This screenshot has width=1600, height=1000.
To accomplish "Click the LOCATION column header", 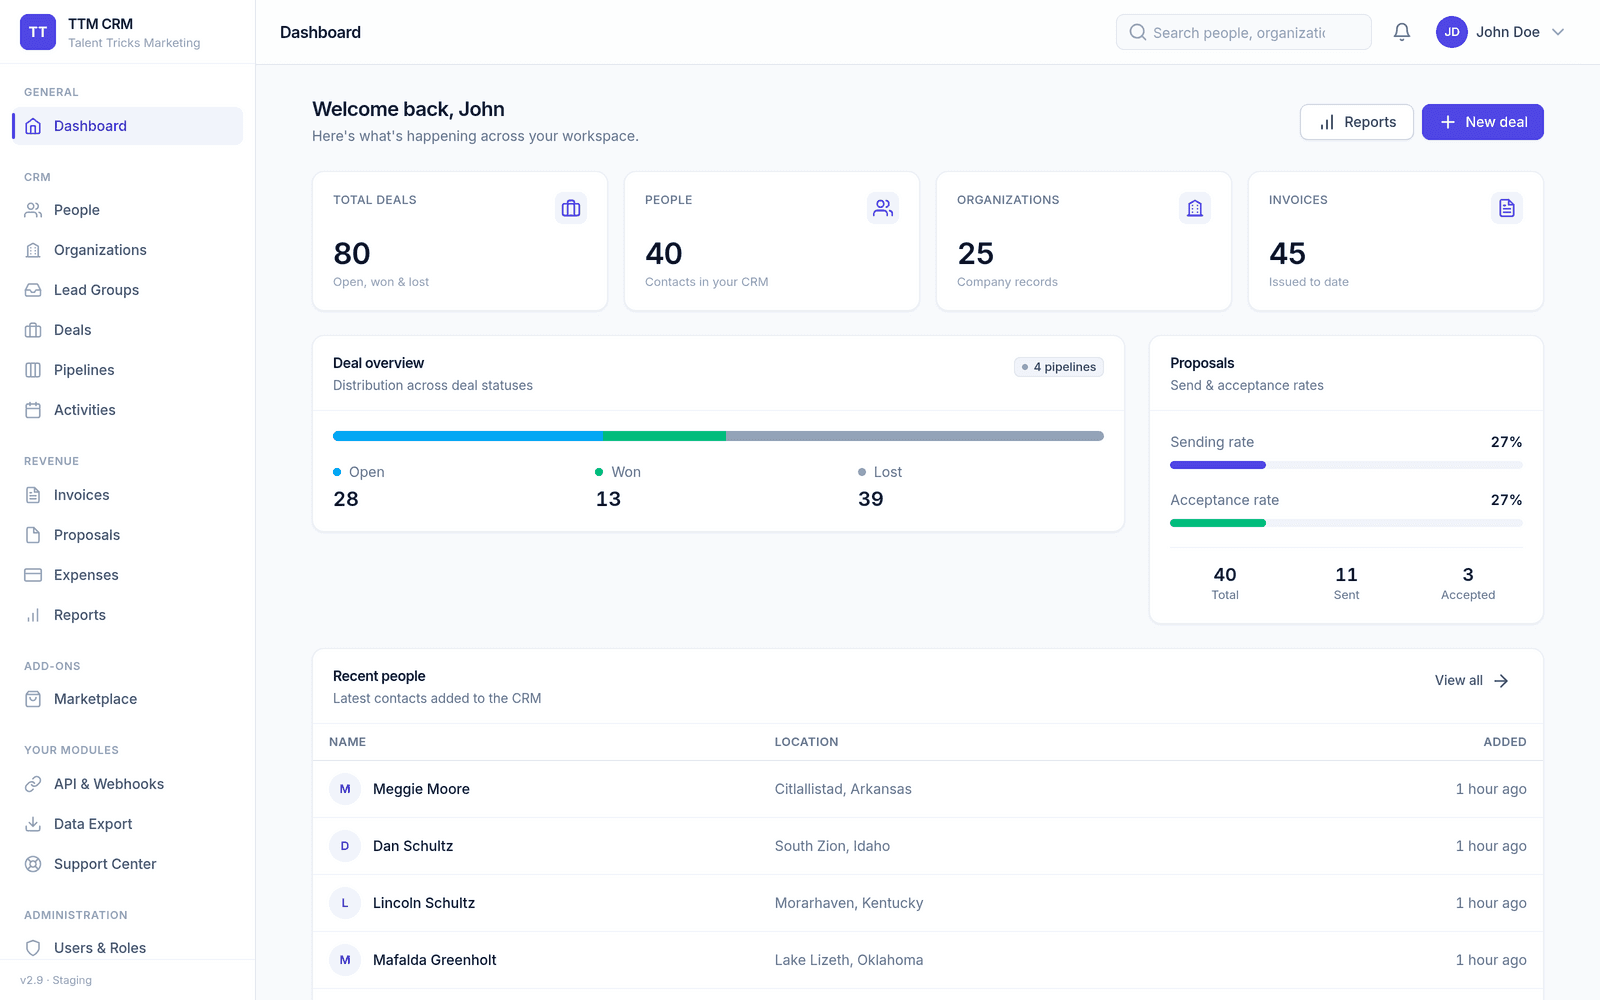I will [807, 742].
